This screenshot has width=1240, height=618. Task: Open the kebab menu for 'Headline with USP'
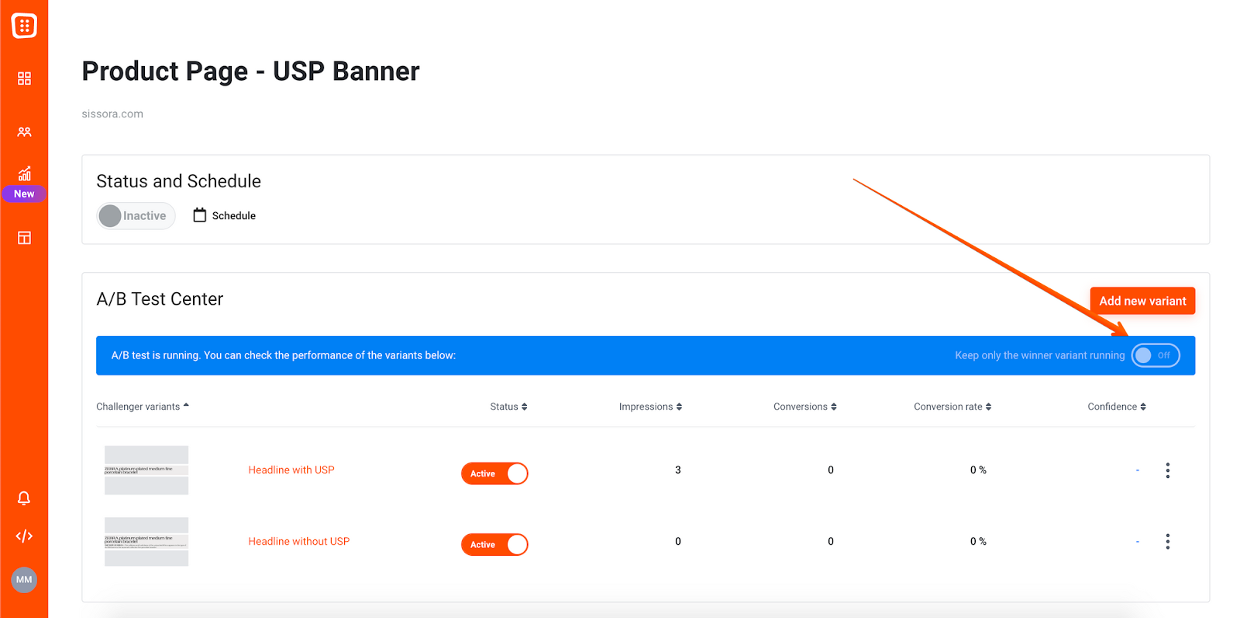(1168, 470)
